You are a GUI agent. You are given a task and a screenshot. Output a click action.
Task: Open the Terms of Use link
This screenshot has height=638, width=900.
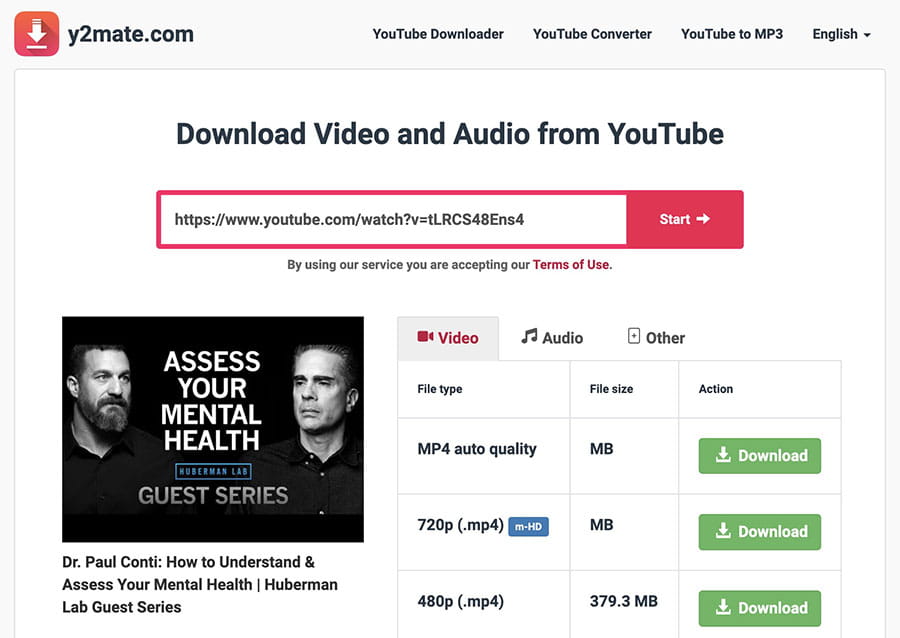[572, 265]
